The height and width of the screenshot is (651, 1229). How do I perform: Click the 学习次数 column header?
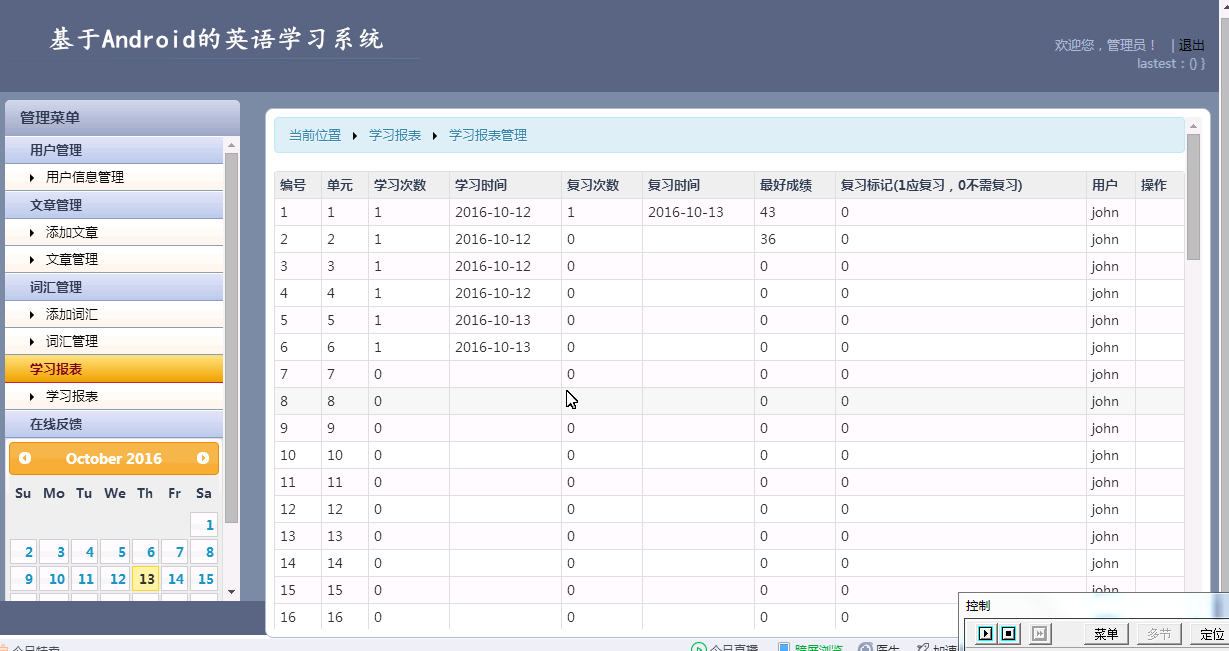(409, 185)
